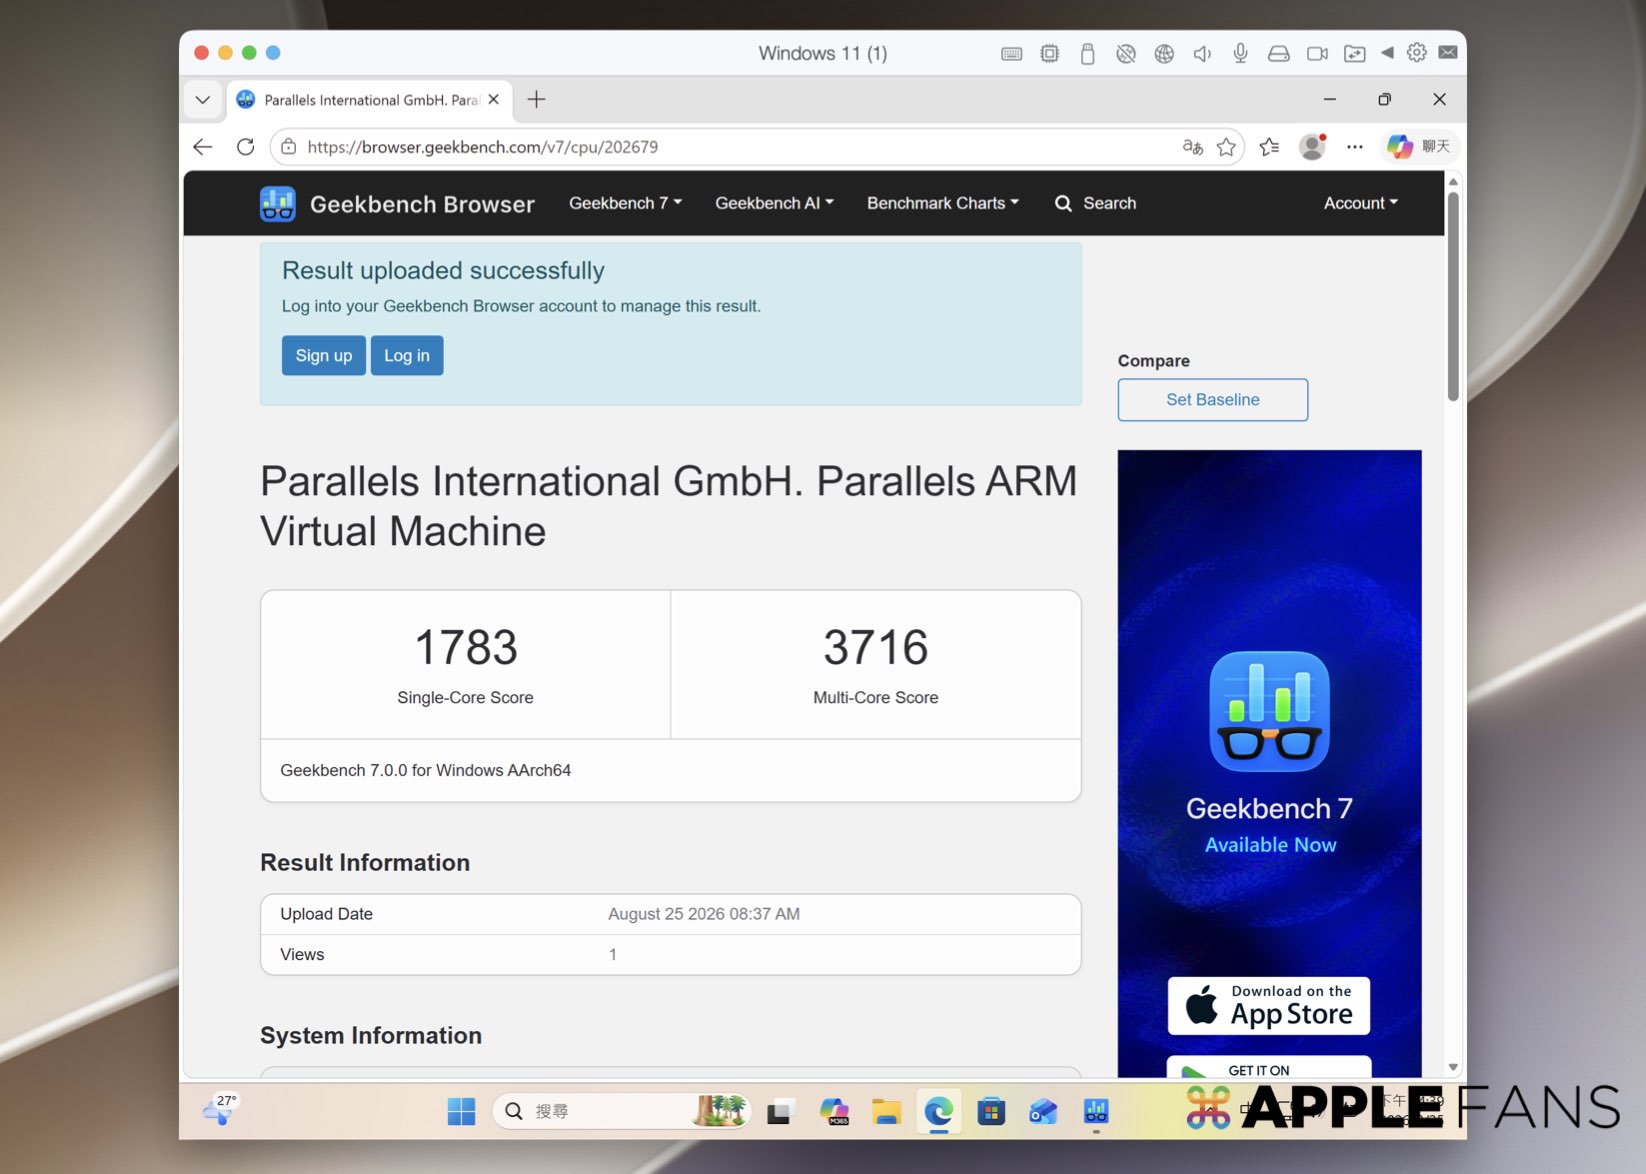Viewport: 1646px width, 1174px height.
Task: Go to the Geekbench Browser home logo
Action: [x=397, y=204]
